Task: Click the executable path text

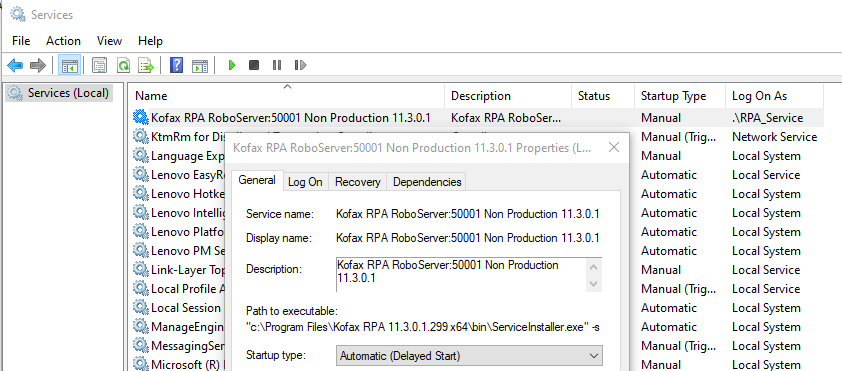Action: (x=423, y=327)
